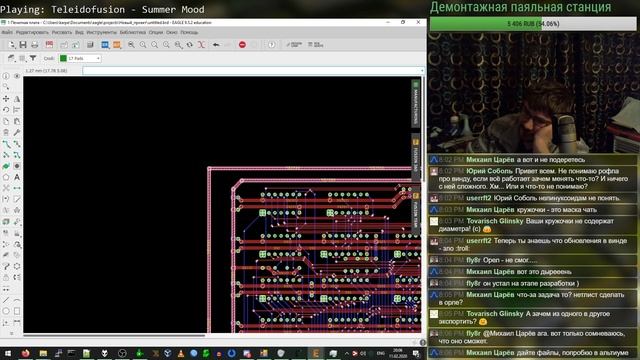The image size is (640, 360).
Task: Click the ENG language indicator
Action: click(x=381, y=353)
